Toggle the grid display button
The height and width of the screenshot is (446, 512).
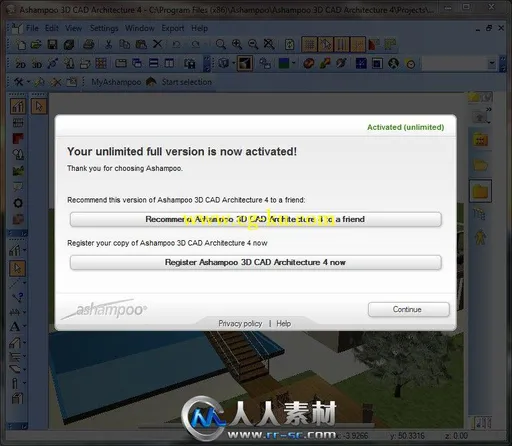pos(309,45)
